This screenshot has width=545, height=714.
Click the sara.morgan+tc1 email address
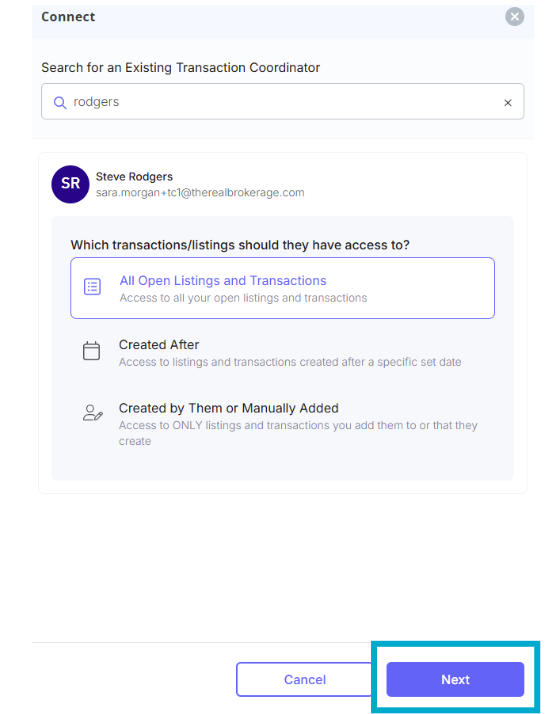[x=200, y=193]
